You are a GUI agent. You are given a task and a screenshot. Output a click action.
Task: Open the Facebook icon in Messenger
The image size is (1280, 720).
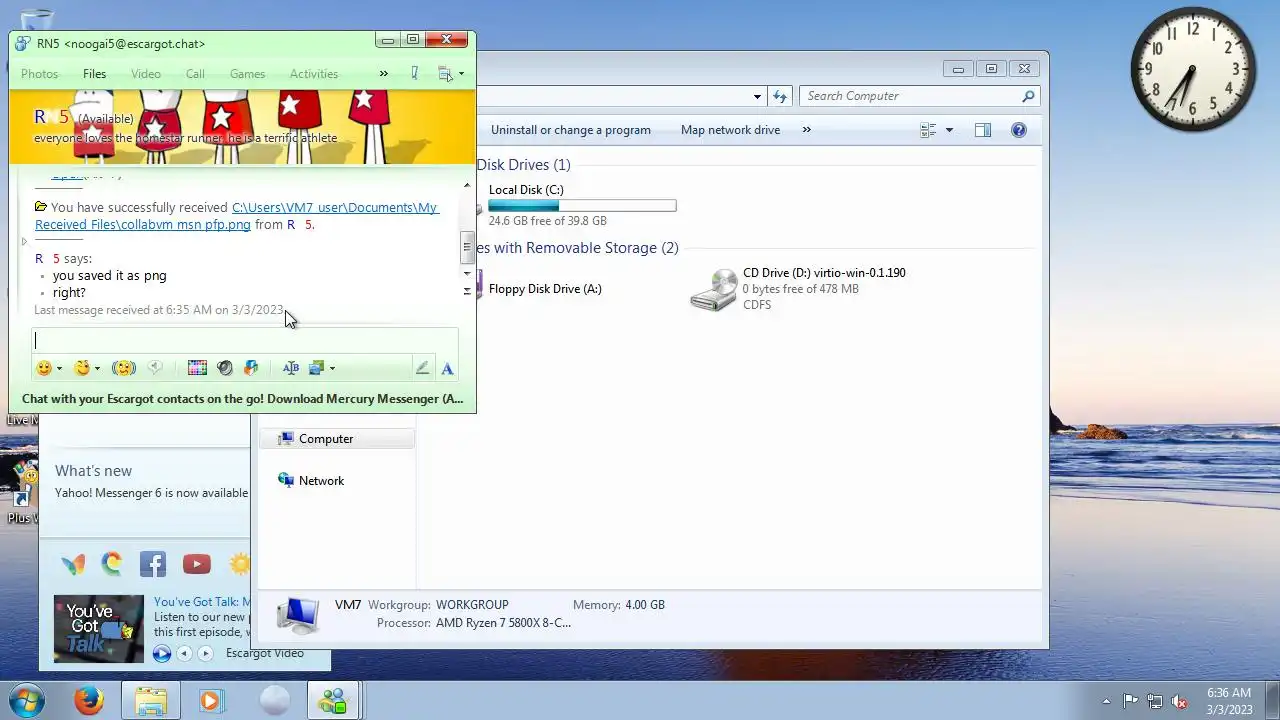click(x=153, y=564)
